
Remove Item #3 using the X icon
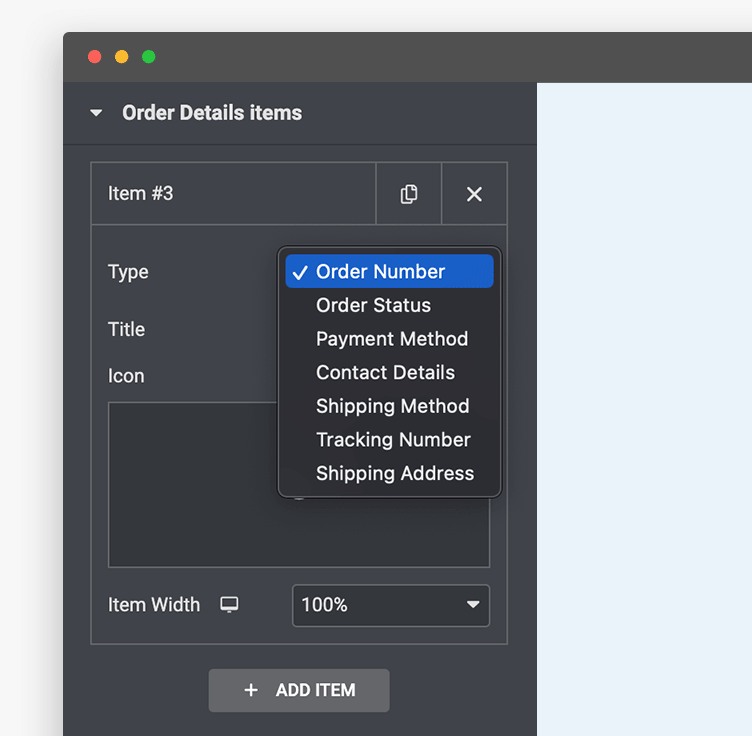474,194
